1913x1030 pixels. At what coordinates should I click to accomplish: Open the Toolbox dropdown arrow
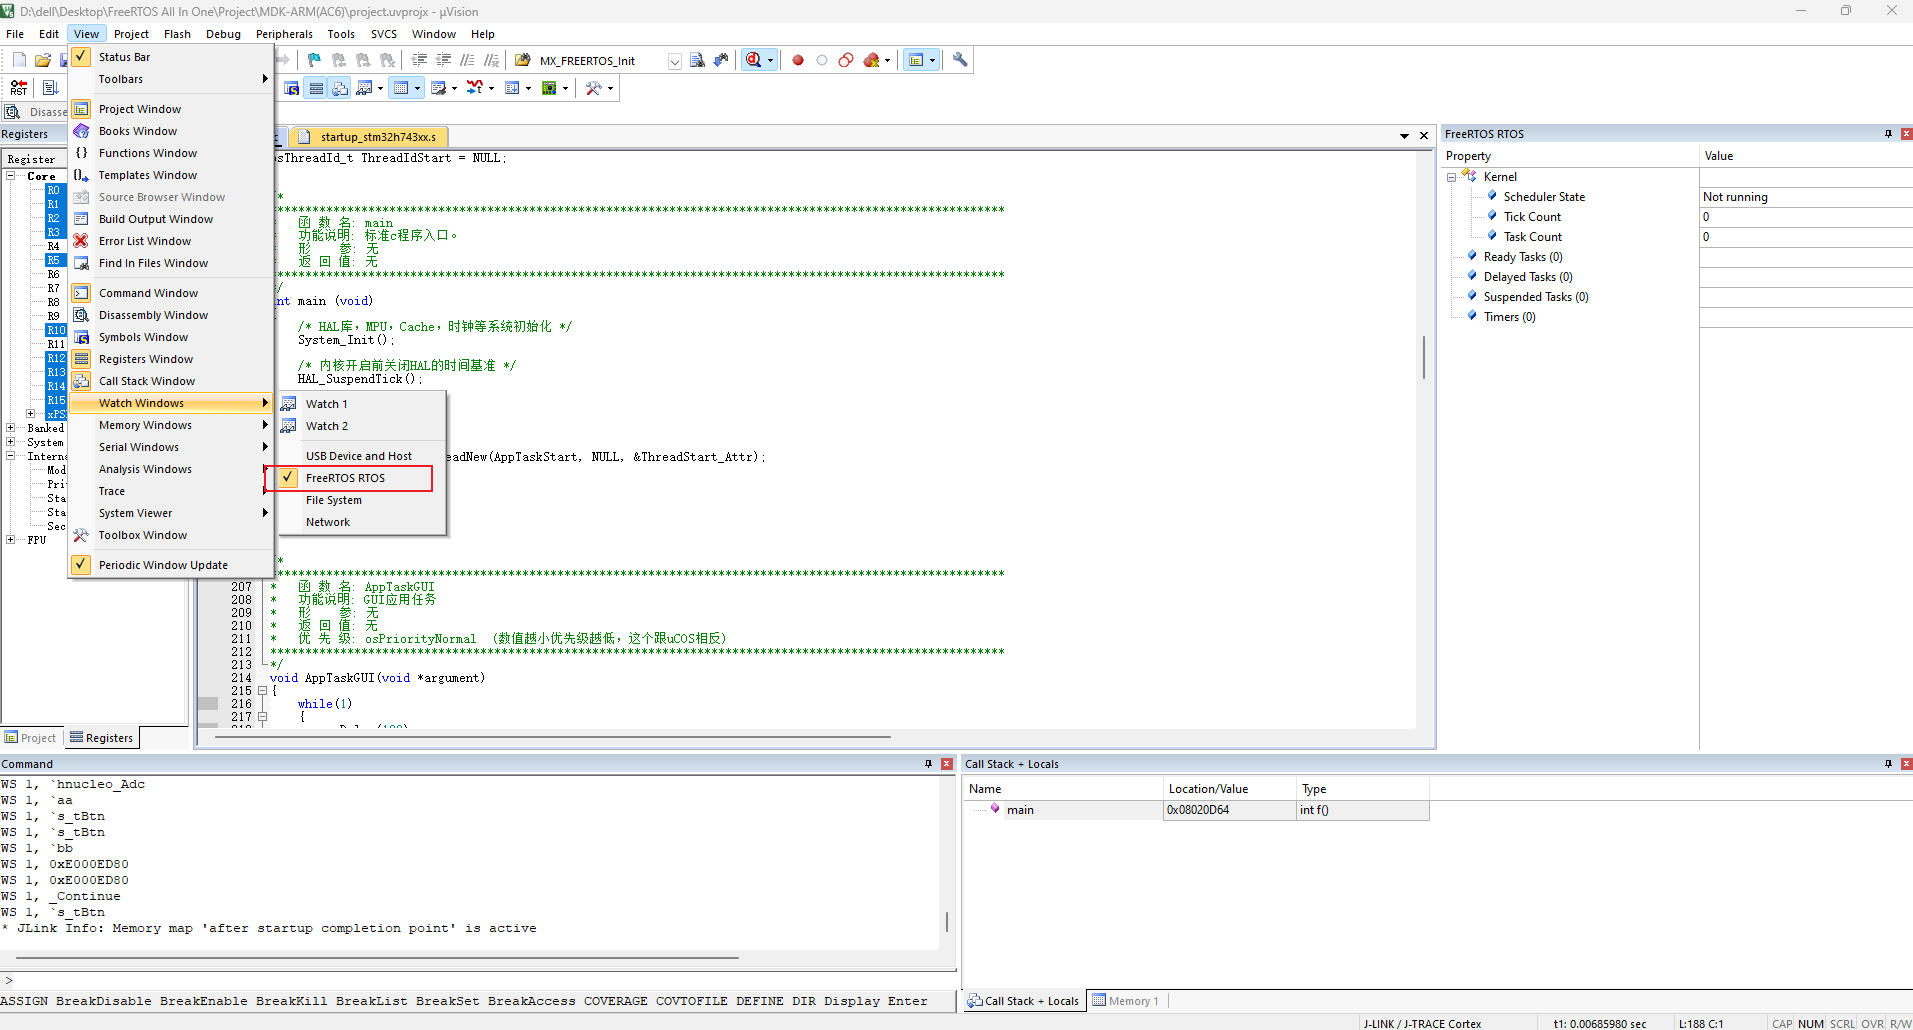tap(610, 88)
